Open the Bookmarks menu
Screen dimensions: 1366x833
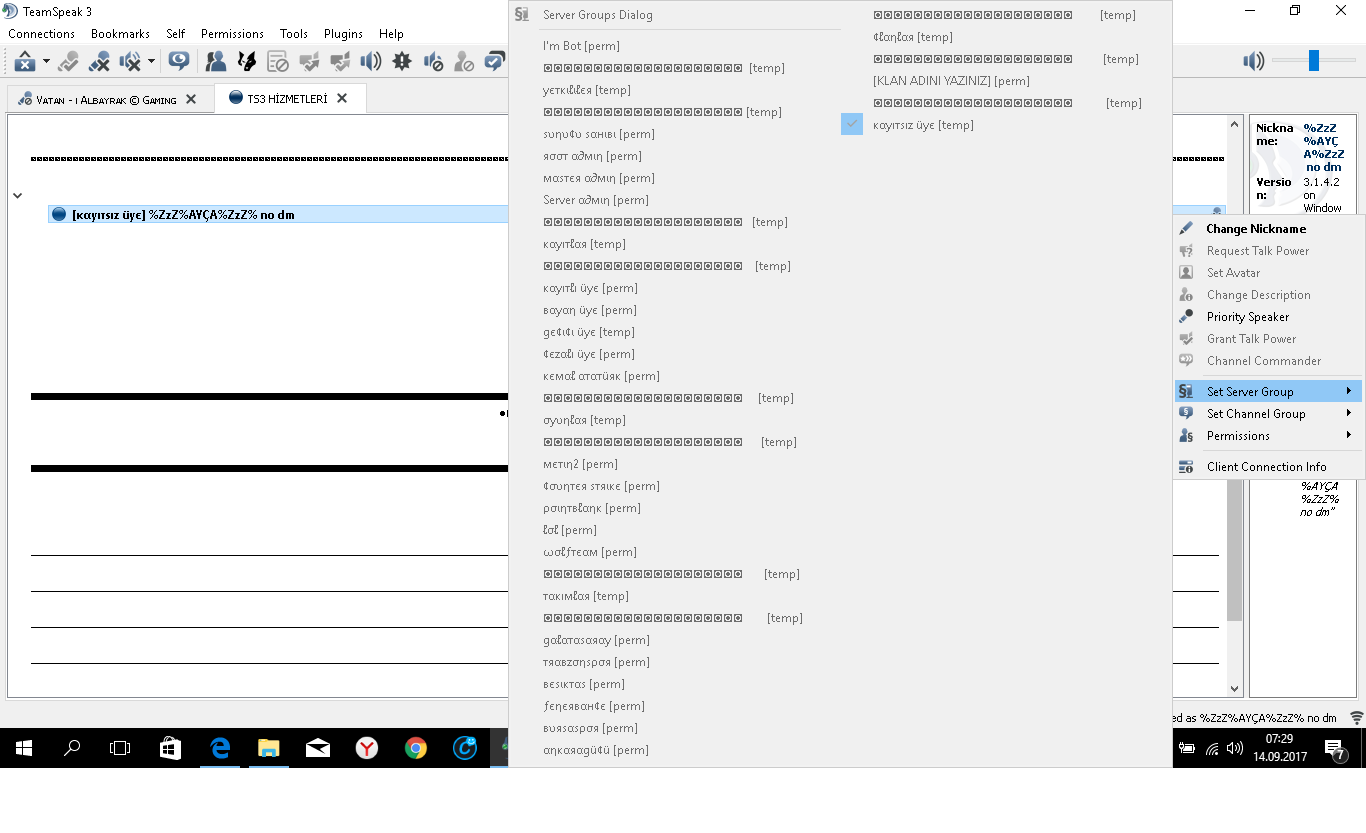tap(120, 34)
